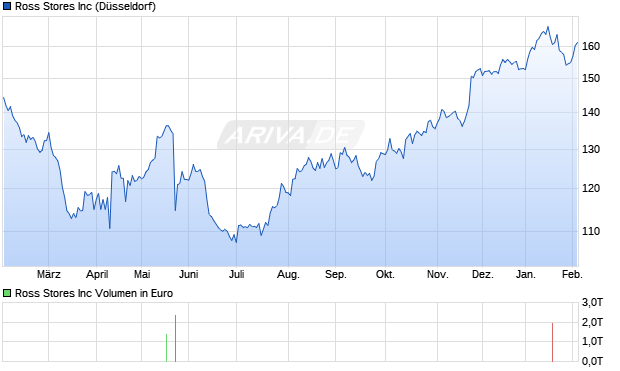This screenshot has height=371, width=620.
Task: Select 'Ross Stores Inc Volumen in Euro' label
Action: click(94, 293)
